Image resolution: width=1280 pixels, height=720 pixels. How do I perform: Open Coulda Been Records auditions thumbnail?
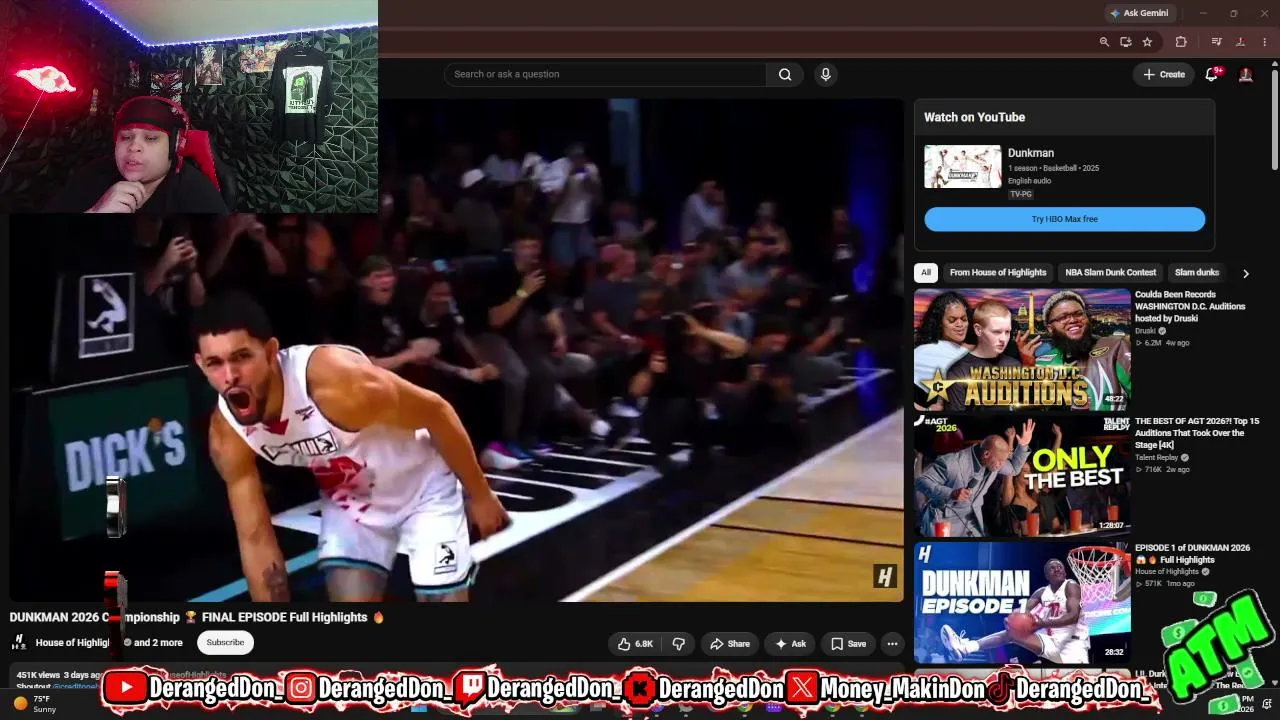click(x=1022, y=350)
